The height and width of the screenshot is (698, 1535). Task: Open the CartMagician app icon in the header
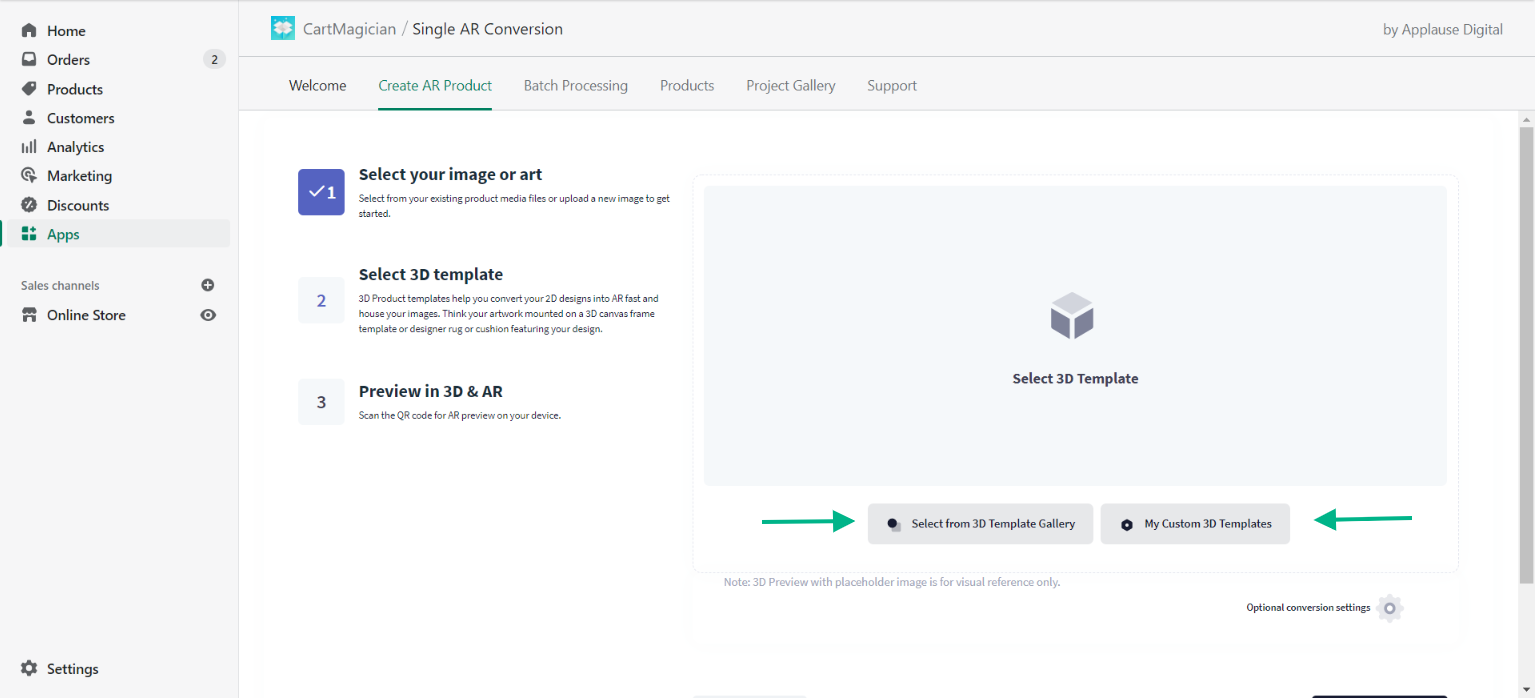coord(282,27)
